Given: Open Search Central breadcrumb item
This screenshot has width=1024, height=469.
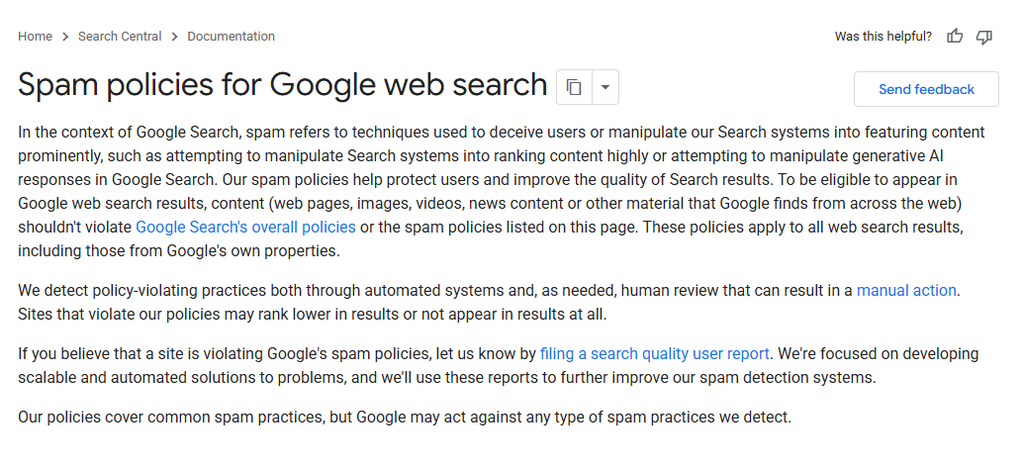Looking at the screenshot, I should pos(120,37).
